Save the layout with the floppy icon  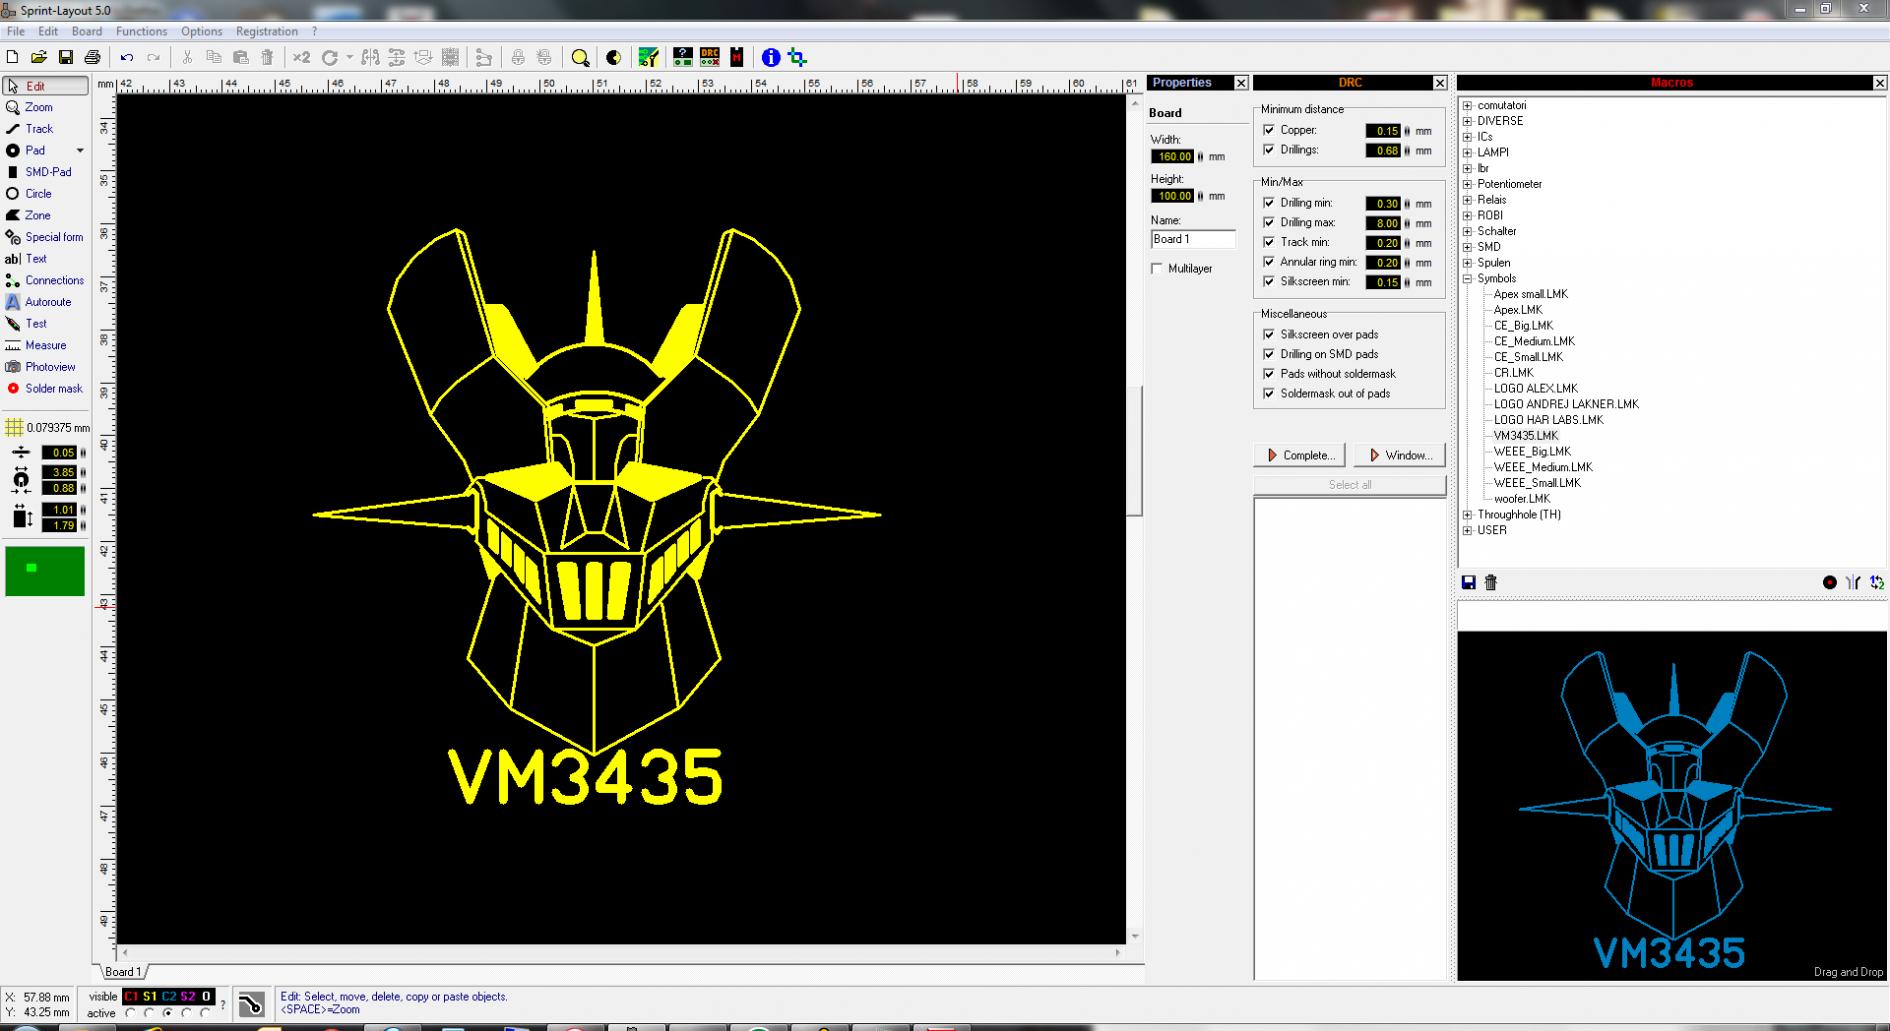click(65, 57)
